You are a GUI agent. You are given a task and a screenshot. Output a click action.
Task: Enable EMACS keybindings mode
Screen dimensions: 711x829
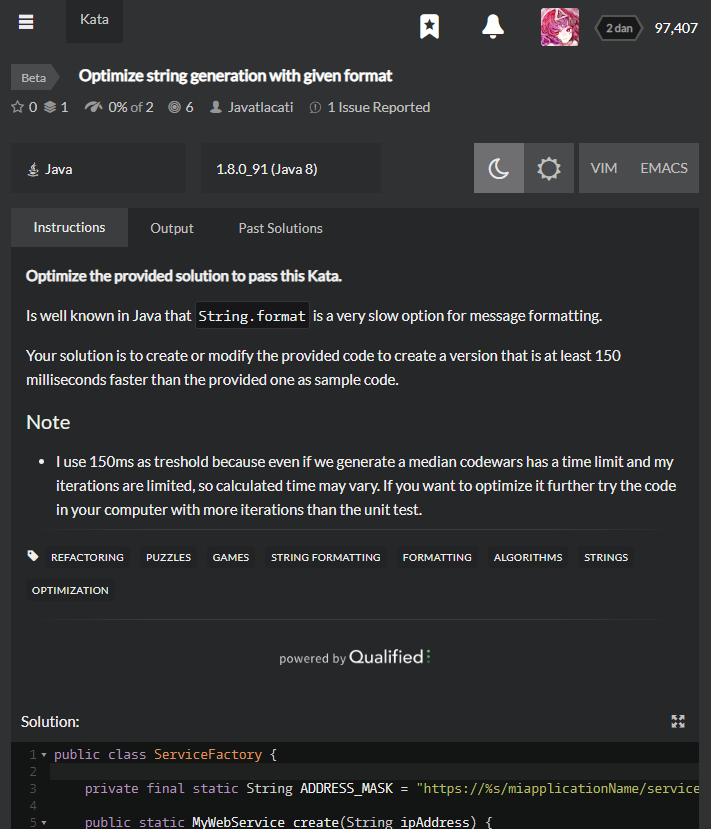662,167
